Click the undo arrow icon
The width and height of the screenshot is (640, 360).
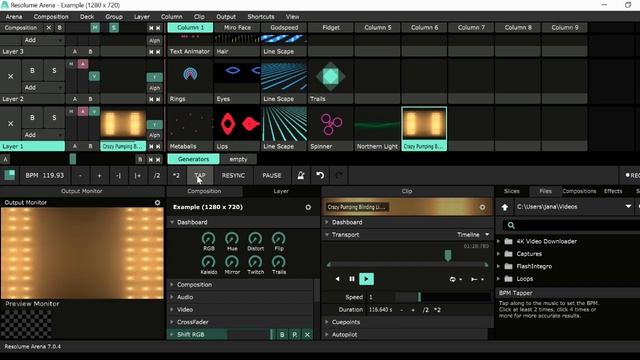pyautogui.click(x=320, y=176)
